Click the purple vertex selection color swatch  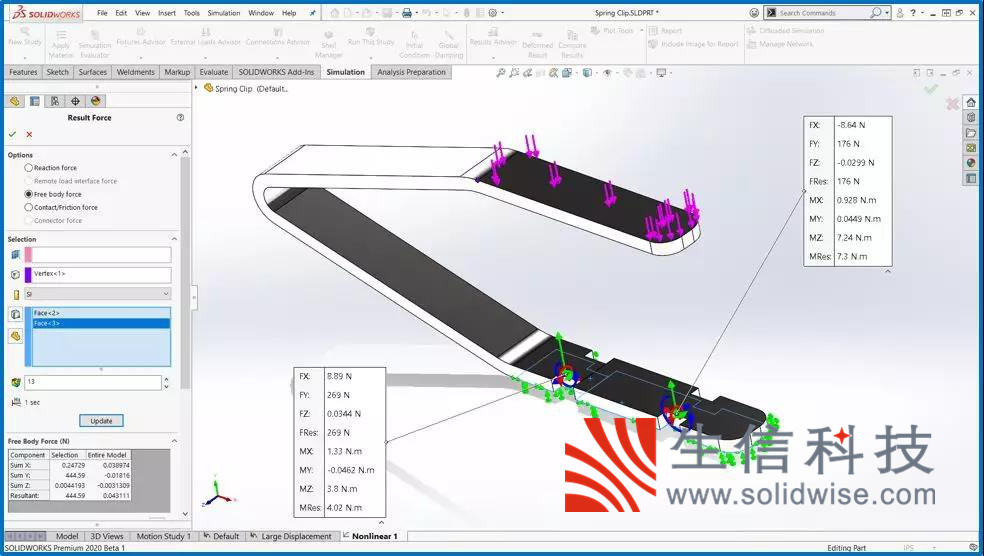click(28, 274)
